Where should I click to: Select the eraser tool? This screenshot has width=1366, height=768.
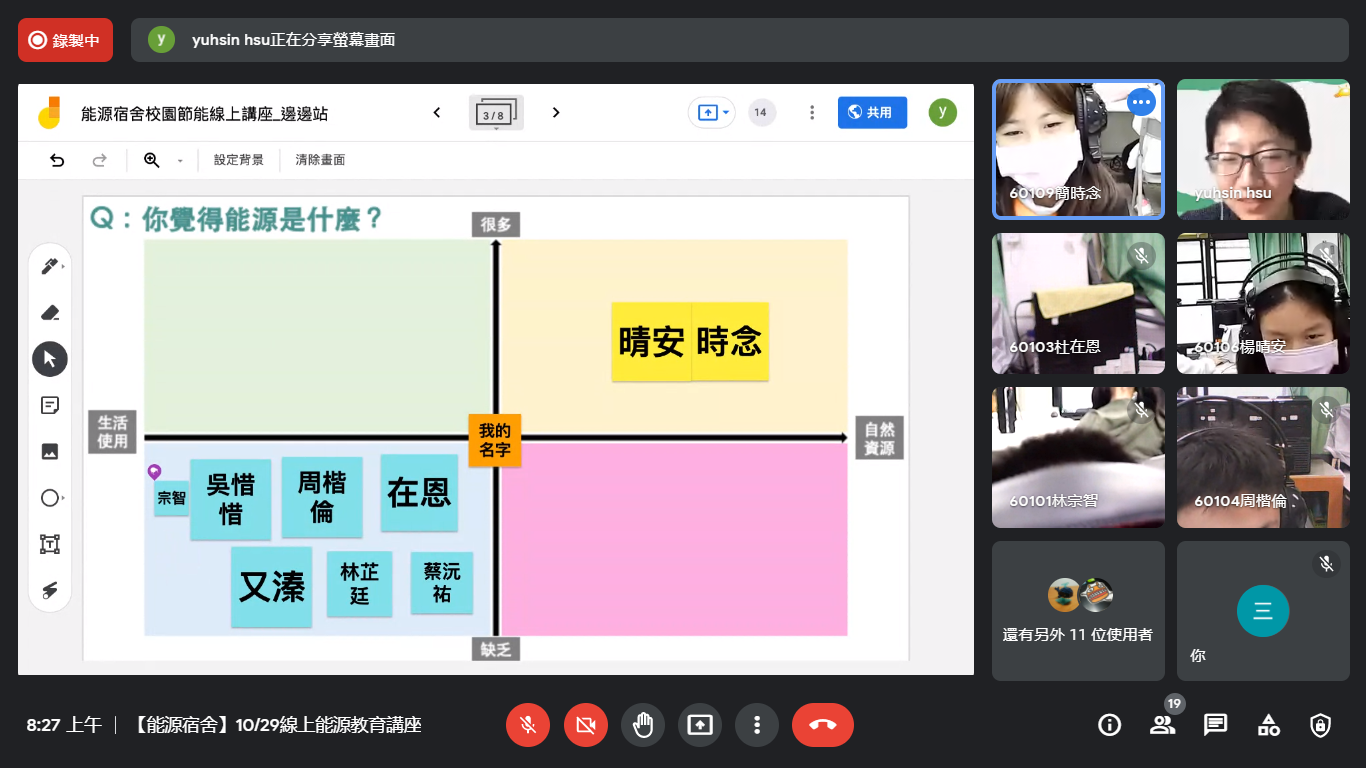click(50, 312)
